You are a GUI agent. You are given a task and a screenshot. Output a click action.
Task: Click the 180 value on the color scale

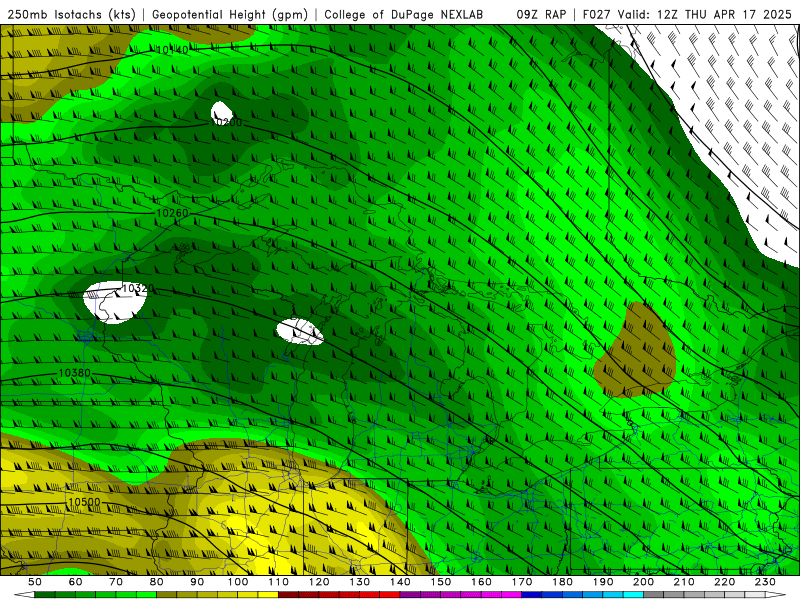(x=562, y=582)
